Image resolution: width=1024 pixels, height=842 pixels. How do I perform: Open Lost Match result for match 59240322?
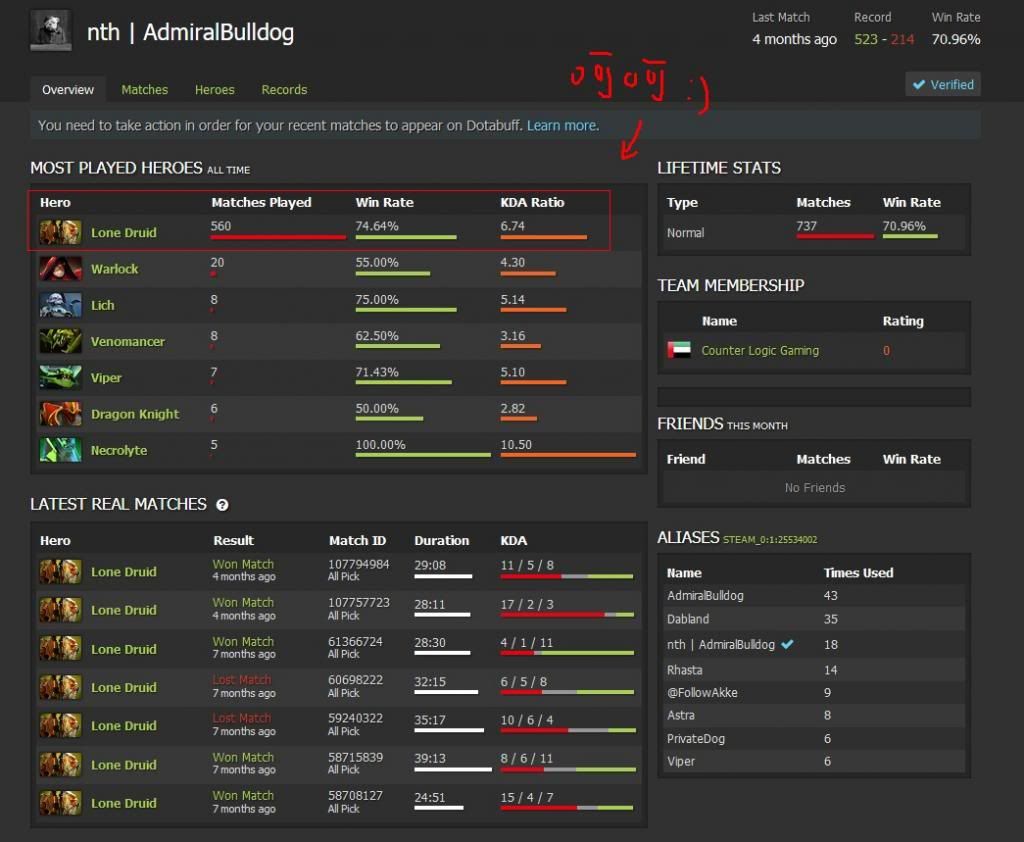(241, 718)
